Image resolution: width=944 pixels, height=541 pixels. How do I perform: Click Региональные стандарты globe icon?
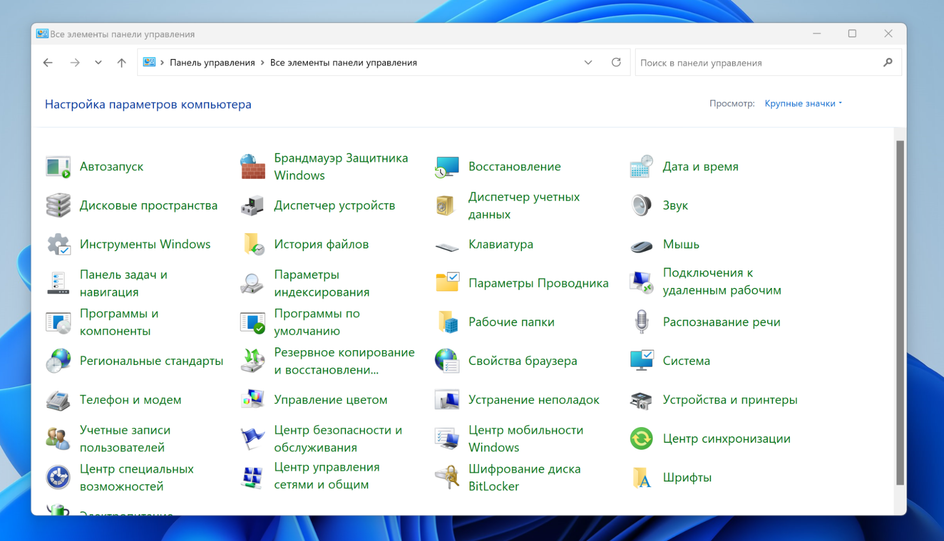point(58,360)
